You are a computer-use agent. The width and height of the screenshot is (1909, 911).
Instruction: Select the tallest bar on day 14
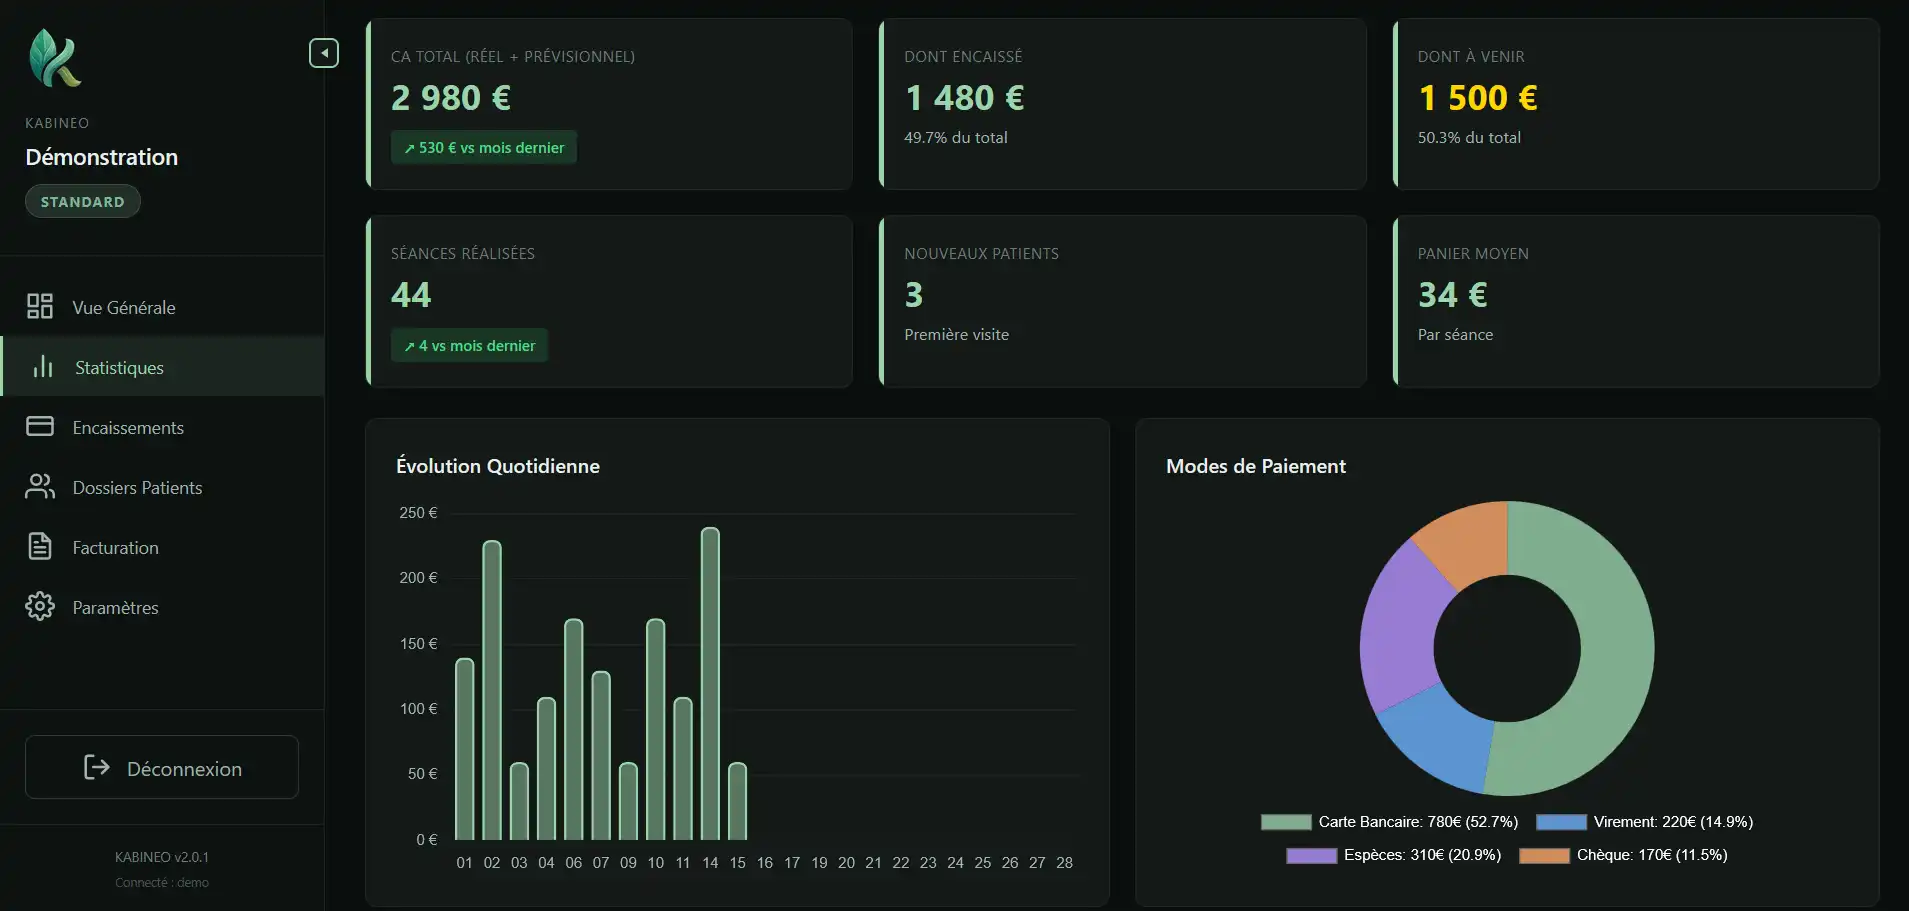click(x=711, y=680)
